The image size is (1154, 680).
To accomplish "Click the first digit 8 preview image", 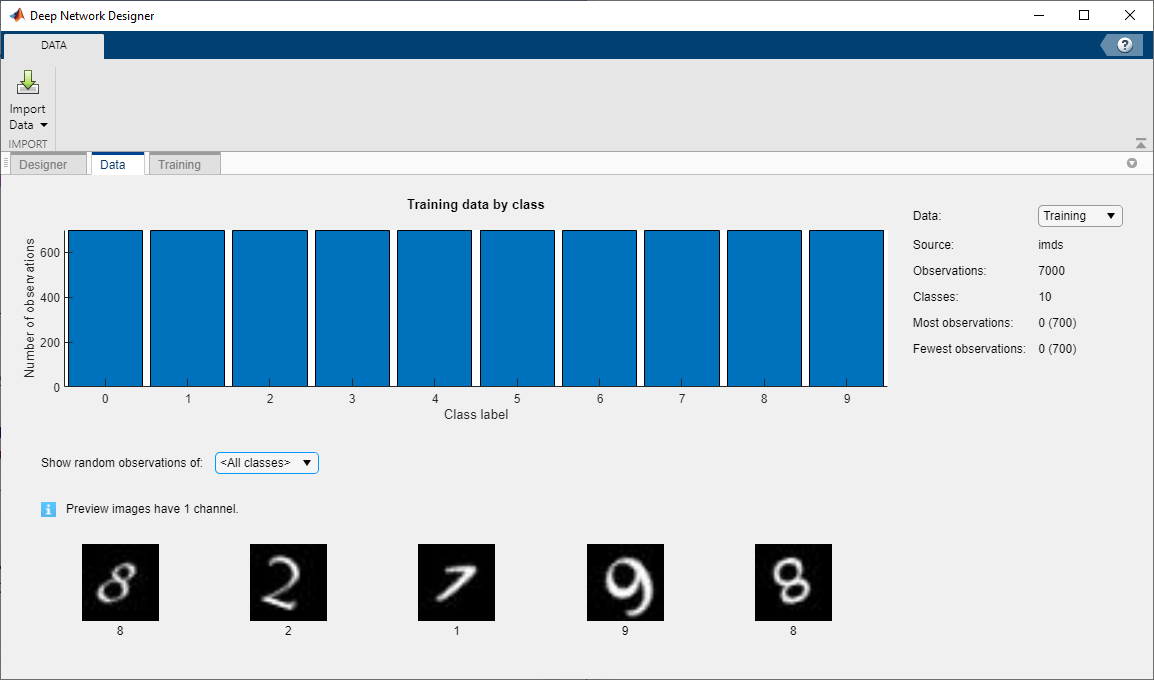I will (x=120, y=582).
